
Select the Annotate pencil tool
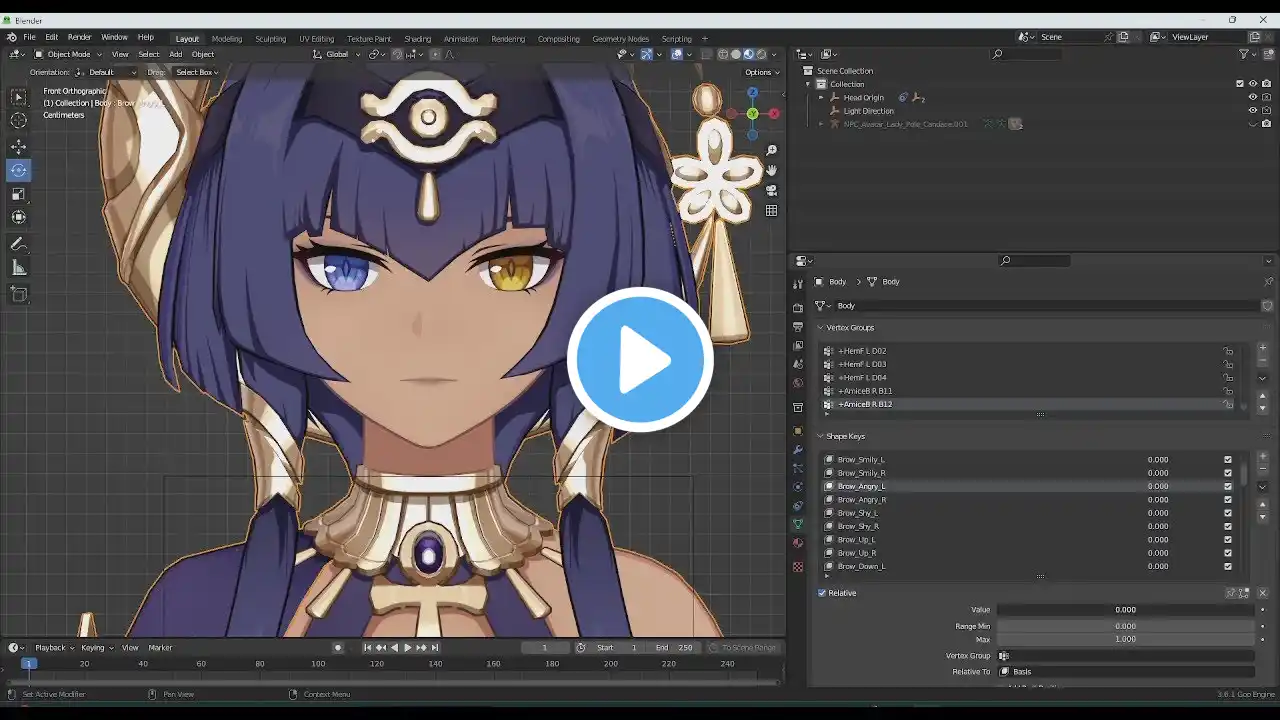[x=19, y=244]
